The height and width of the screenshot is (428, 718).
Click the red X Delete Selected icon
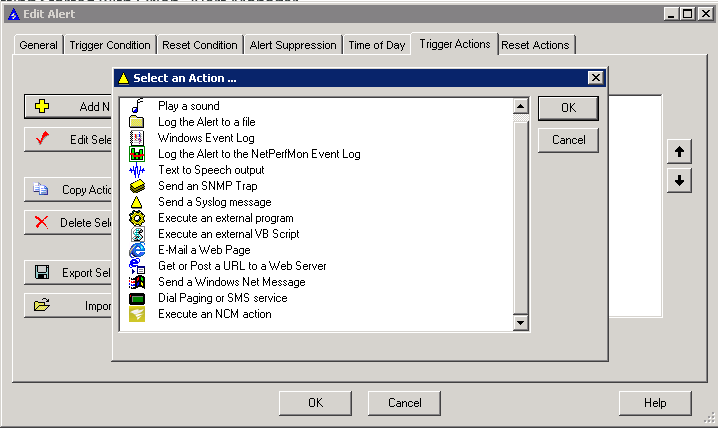tap(41, 222)
